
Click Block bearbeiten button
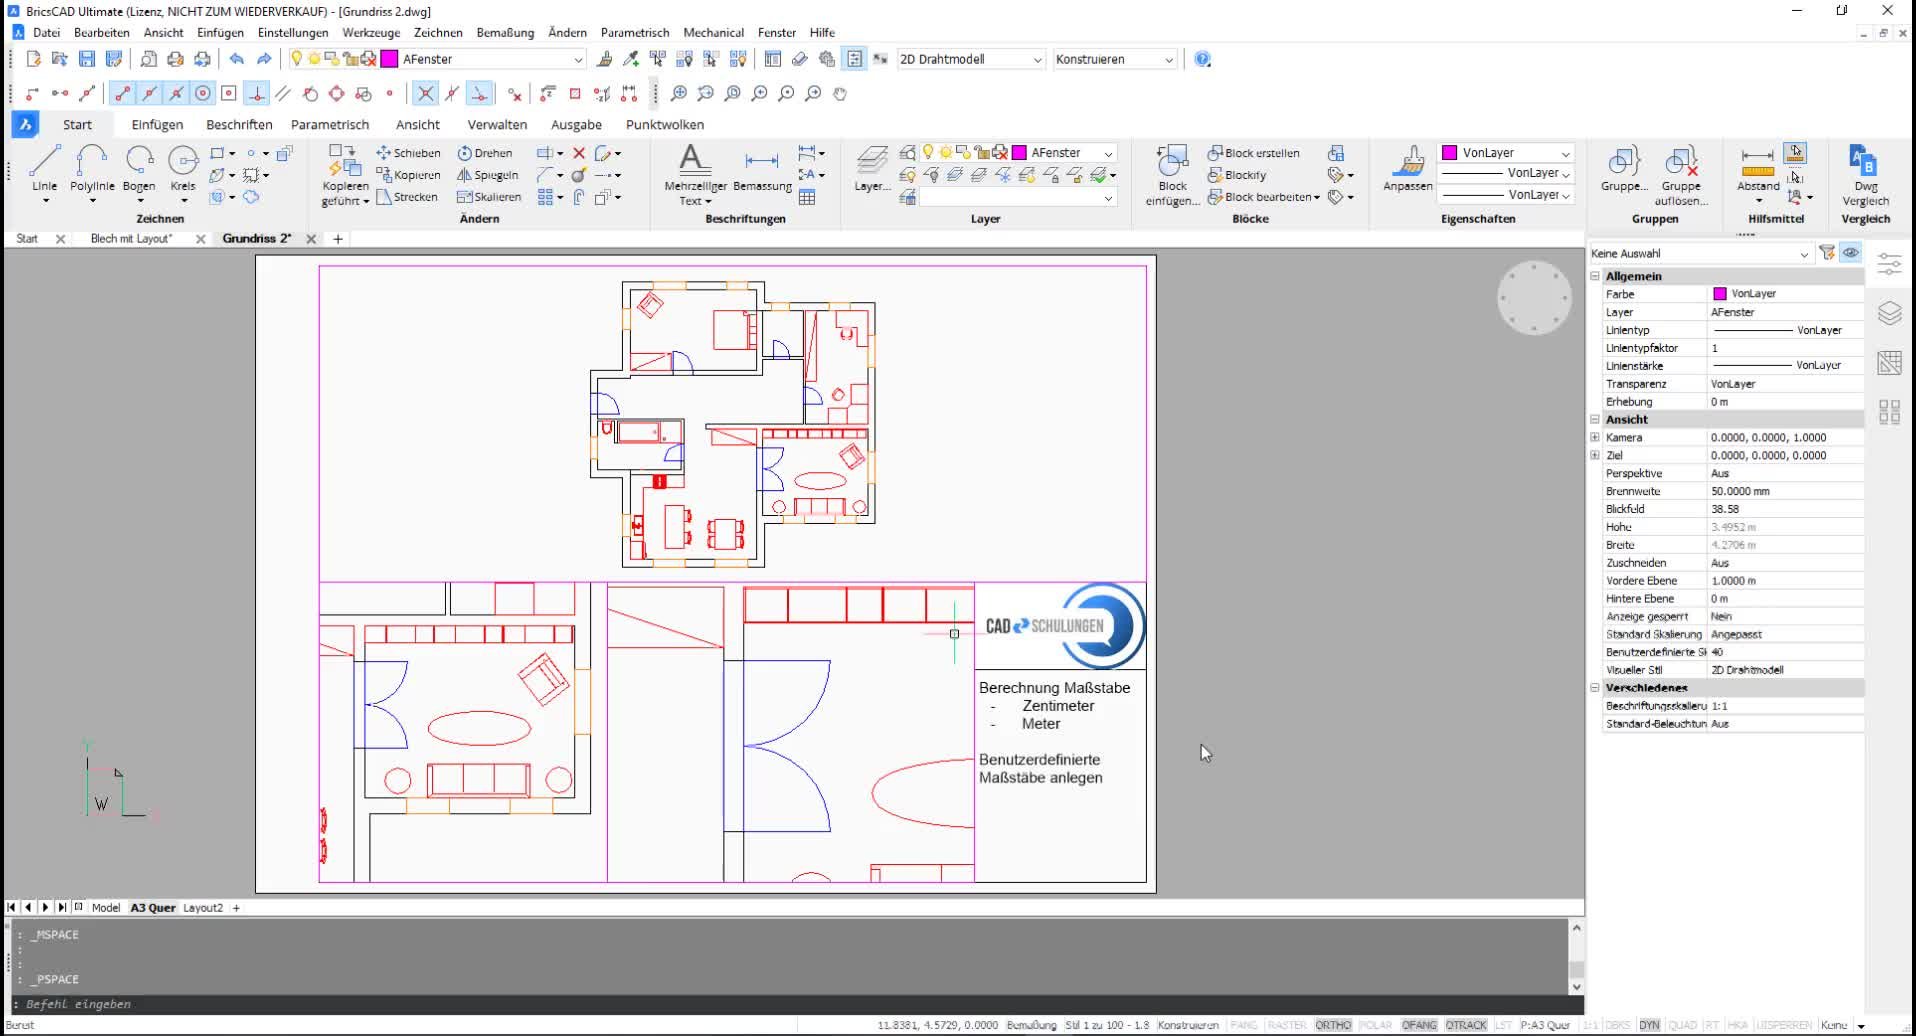click(x=1263, y=197)
